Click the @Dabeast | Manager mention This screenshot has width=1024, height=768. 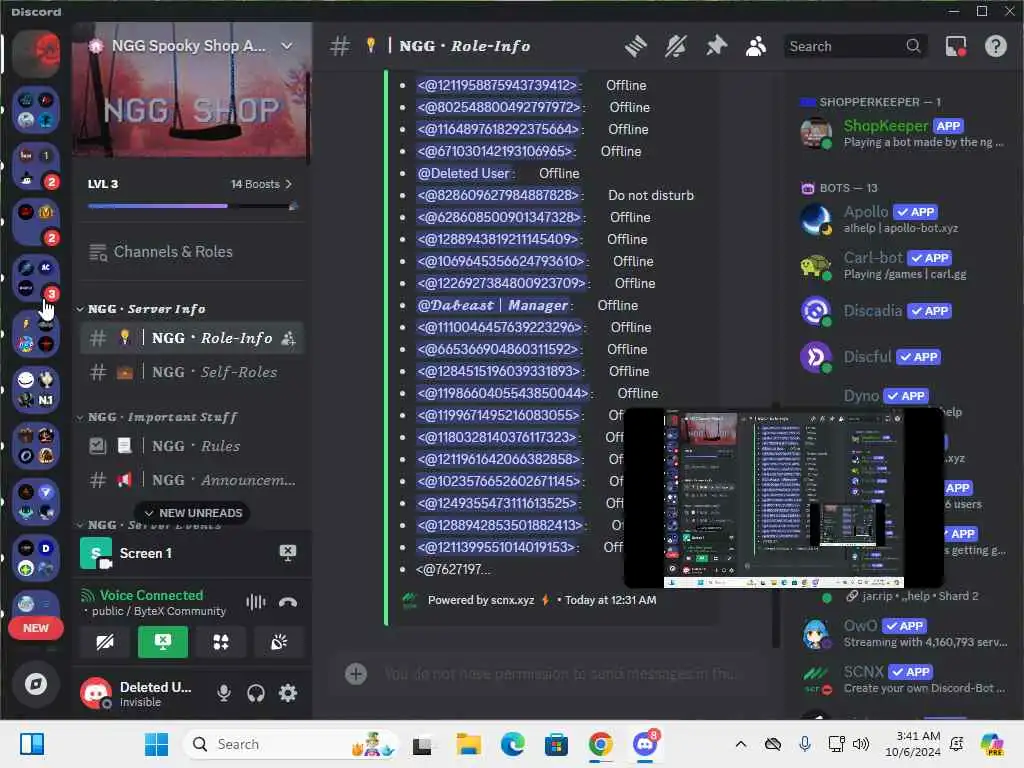tap(492, 306)
